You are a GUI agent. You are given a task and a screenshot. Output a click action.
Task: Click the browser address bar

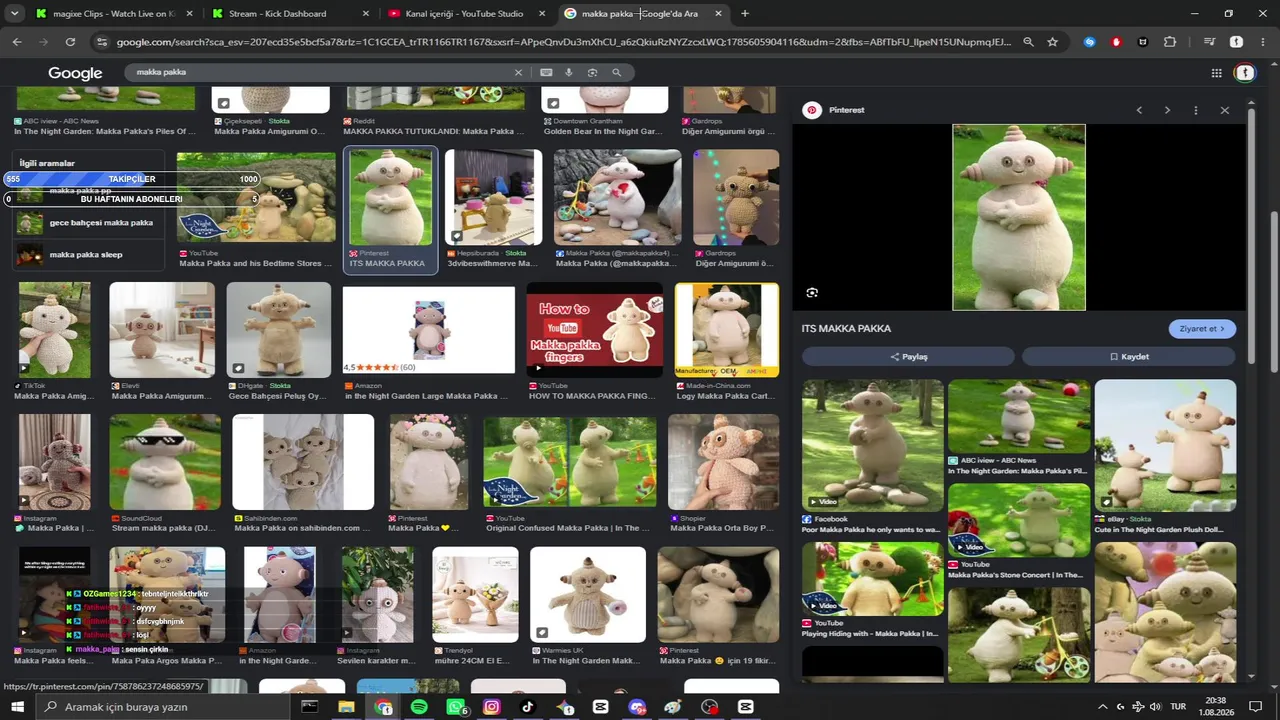coord(564,42)
